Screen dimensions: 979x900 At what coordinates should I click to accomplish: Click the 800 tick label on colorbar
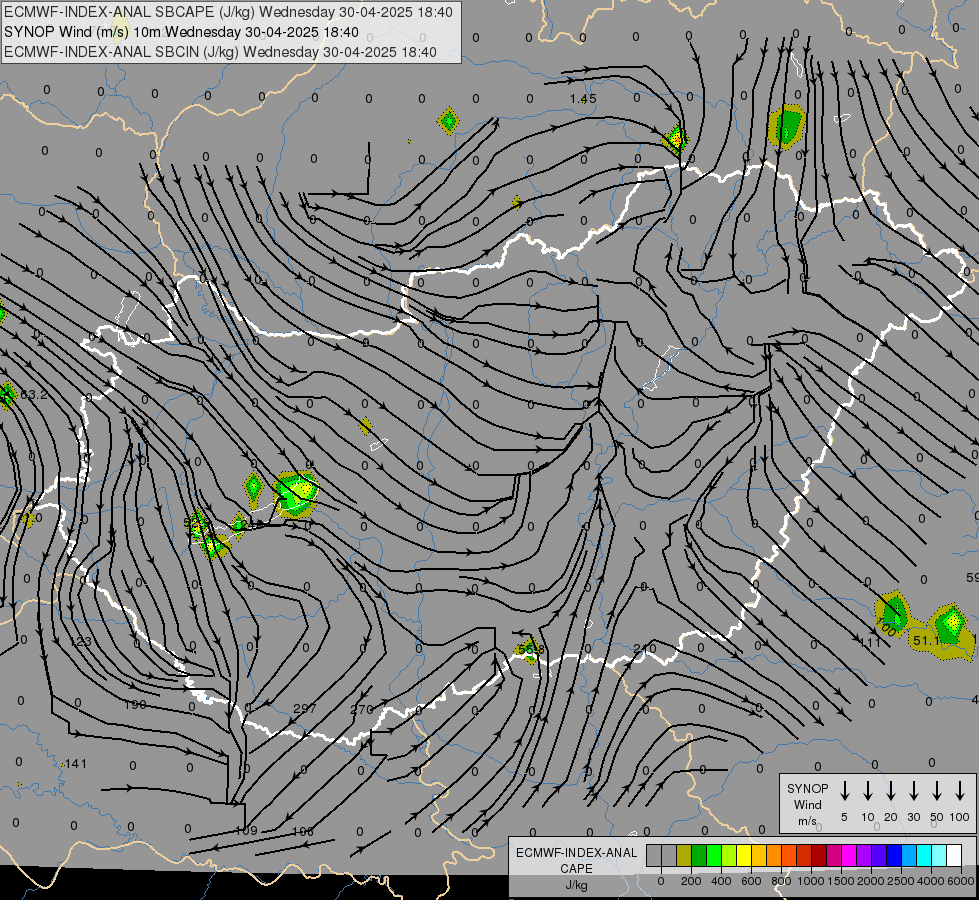[x=781, y=881]
